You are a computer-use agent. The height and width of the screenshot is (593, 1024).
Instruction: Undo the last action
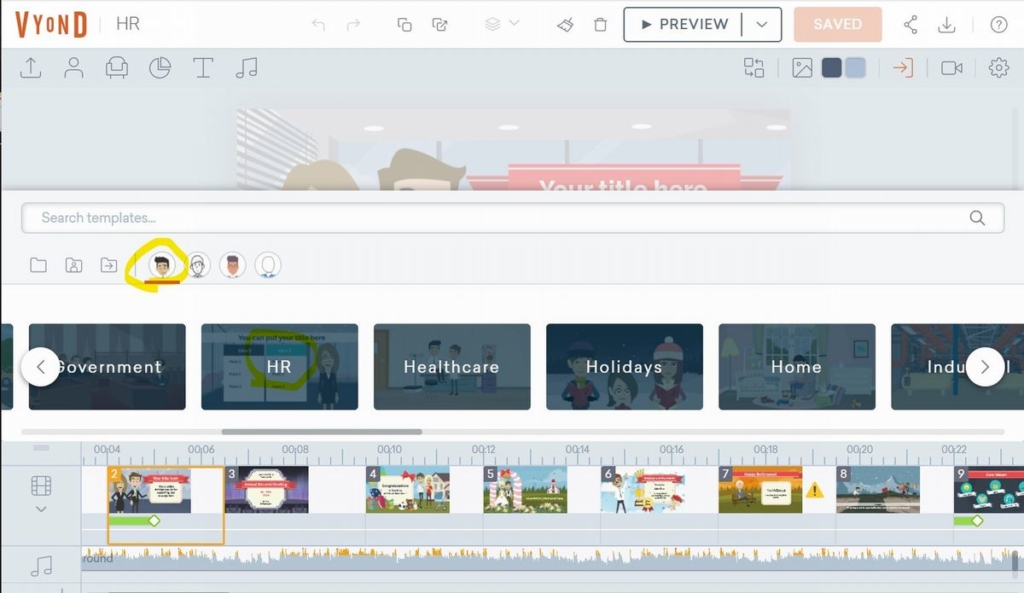(318, 25)
